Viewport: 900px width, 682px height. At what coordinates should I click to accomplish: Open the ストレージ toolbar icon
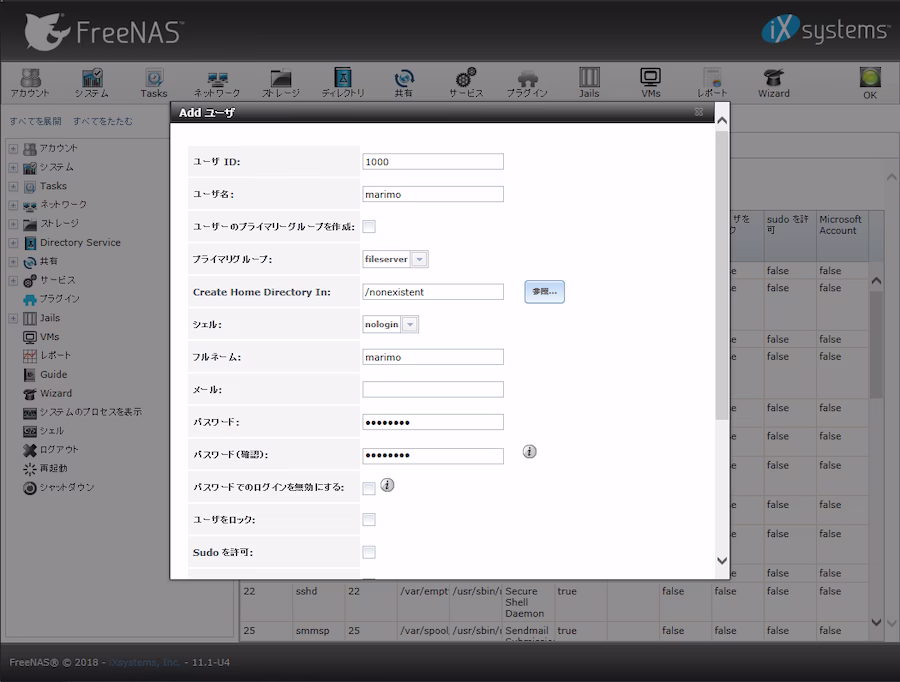point(281,83)
